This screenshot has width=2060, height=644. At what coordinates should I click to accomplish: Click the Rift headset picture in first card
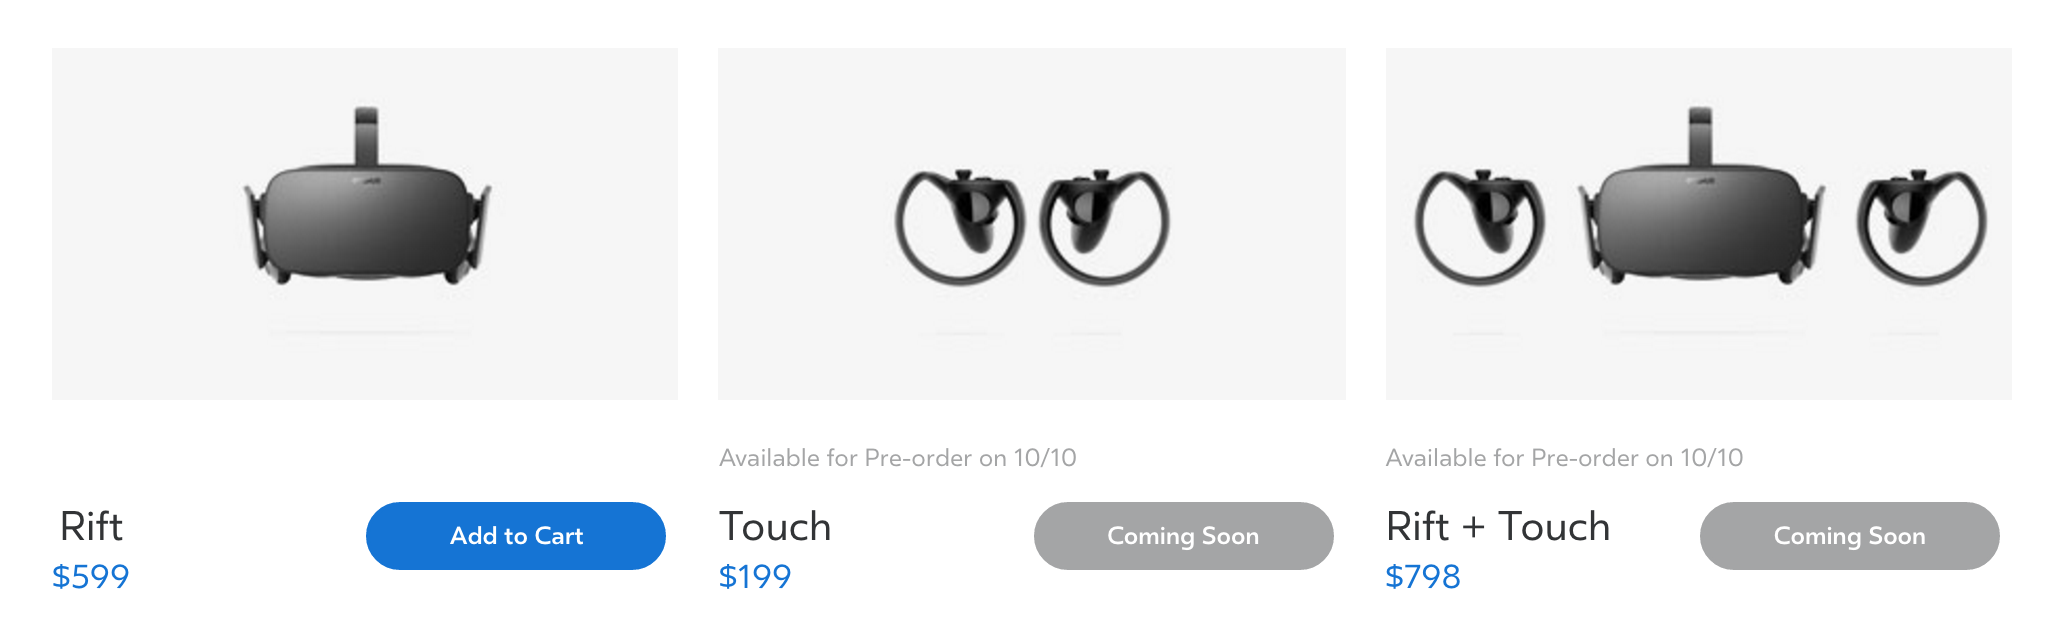click(x=367, y=197)
